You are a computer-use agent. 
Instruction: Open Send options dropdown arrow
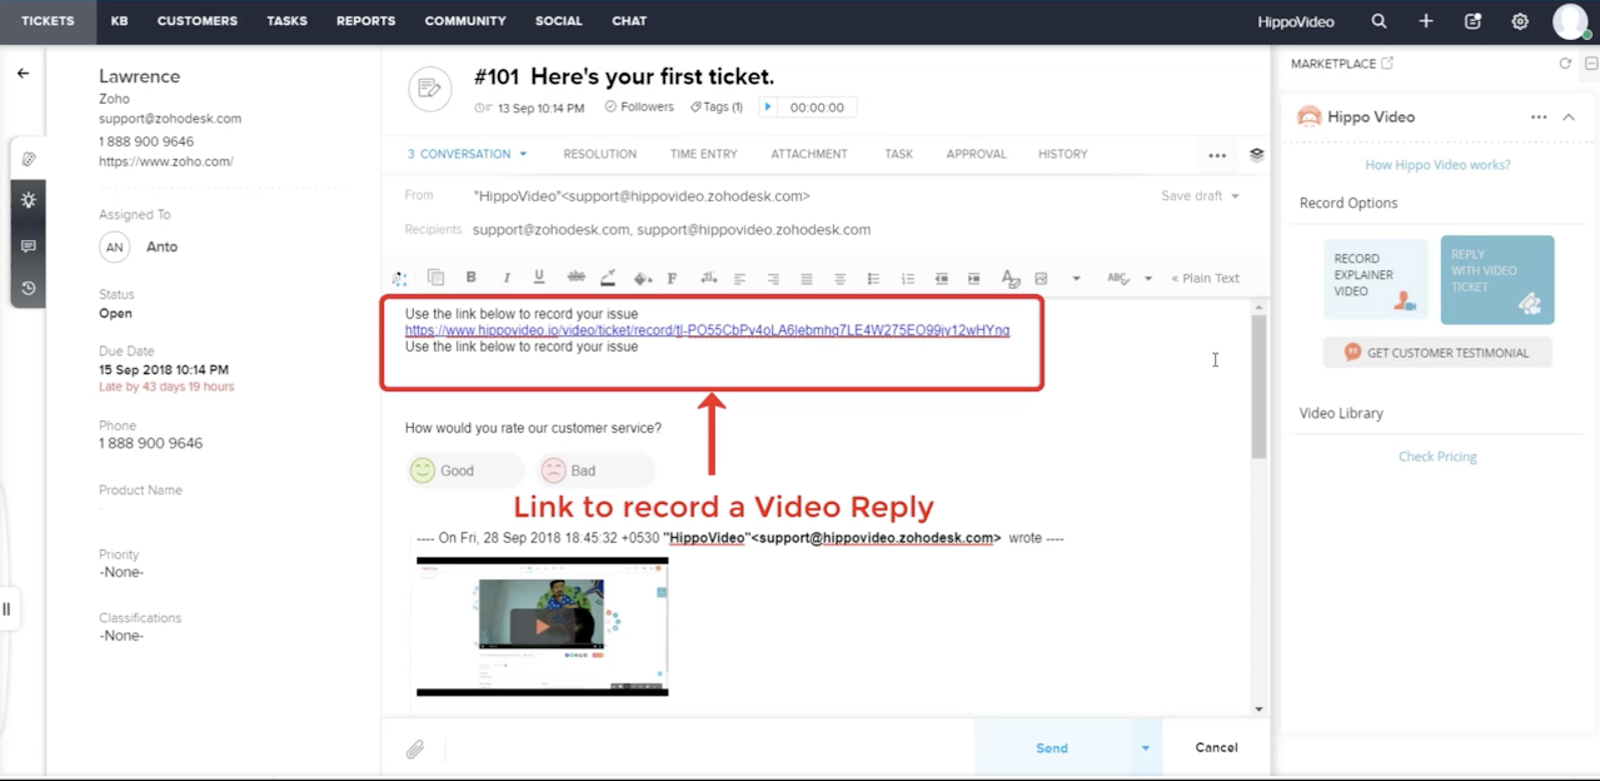pyautogui.click(x=1145, y=748)
